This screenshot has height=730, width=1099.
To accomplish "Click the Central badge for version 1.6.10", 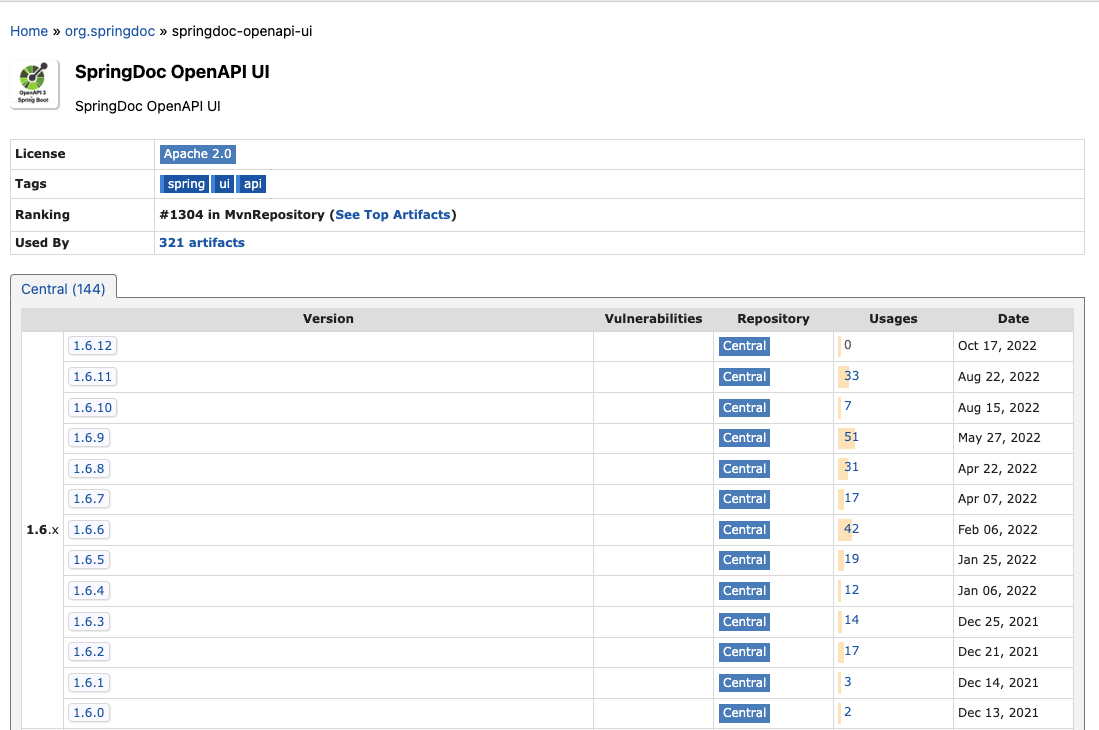I will tap(744, 408).
